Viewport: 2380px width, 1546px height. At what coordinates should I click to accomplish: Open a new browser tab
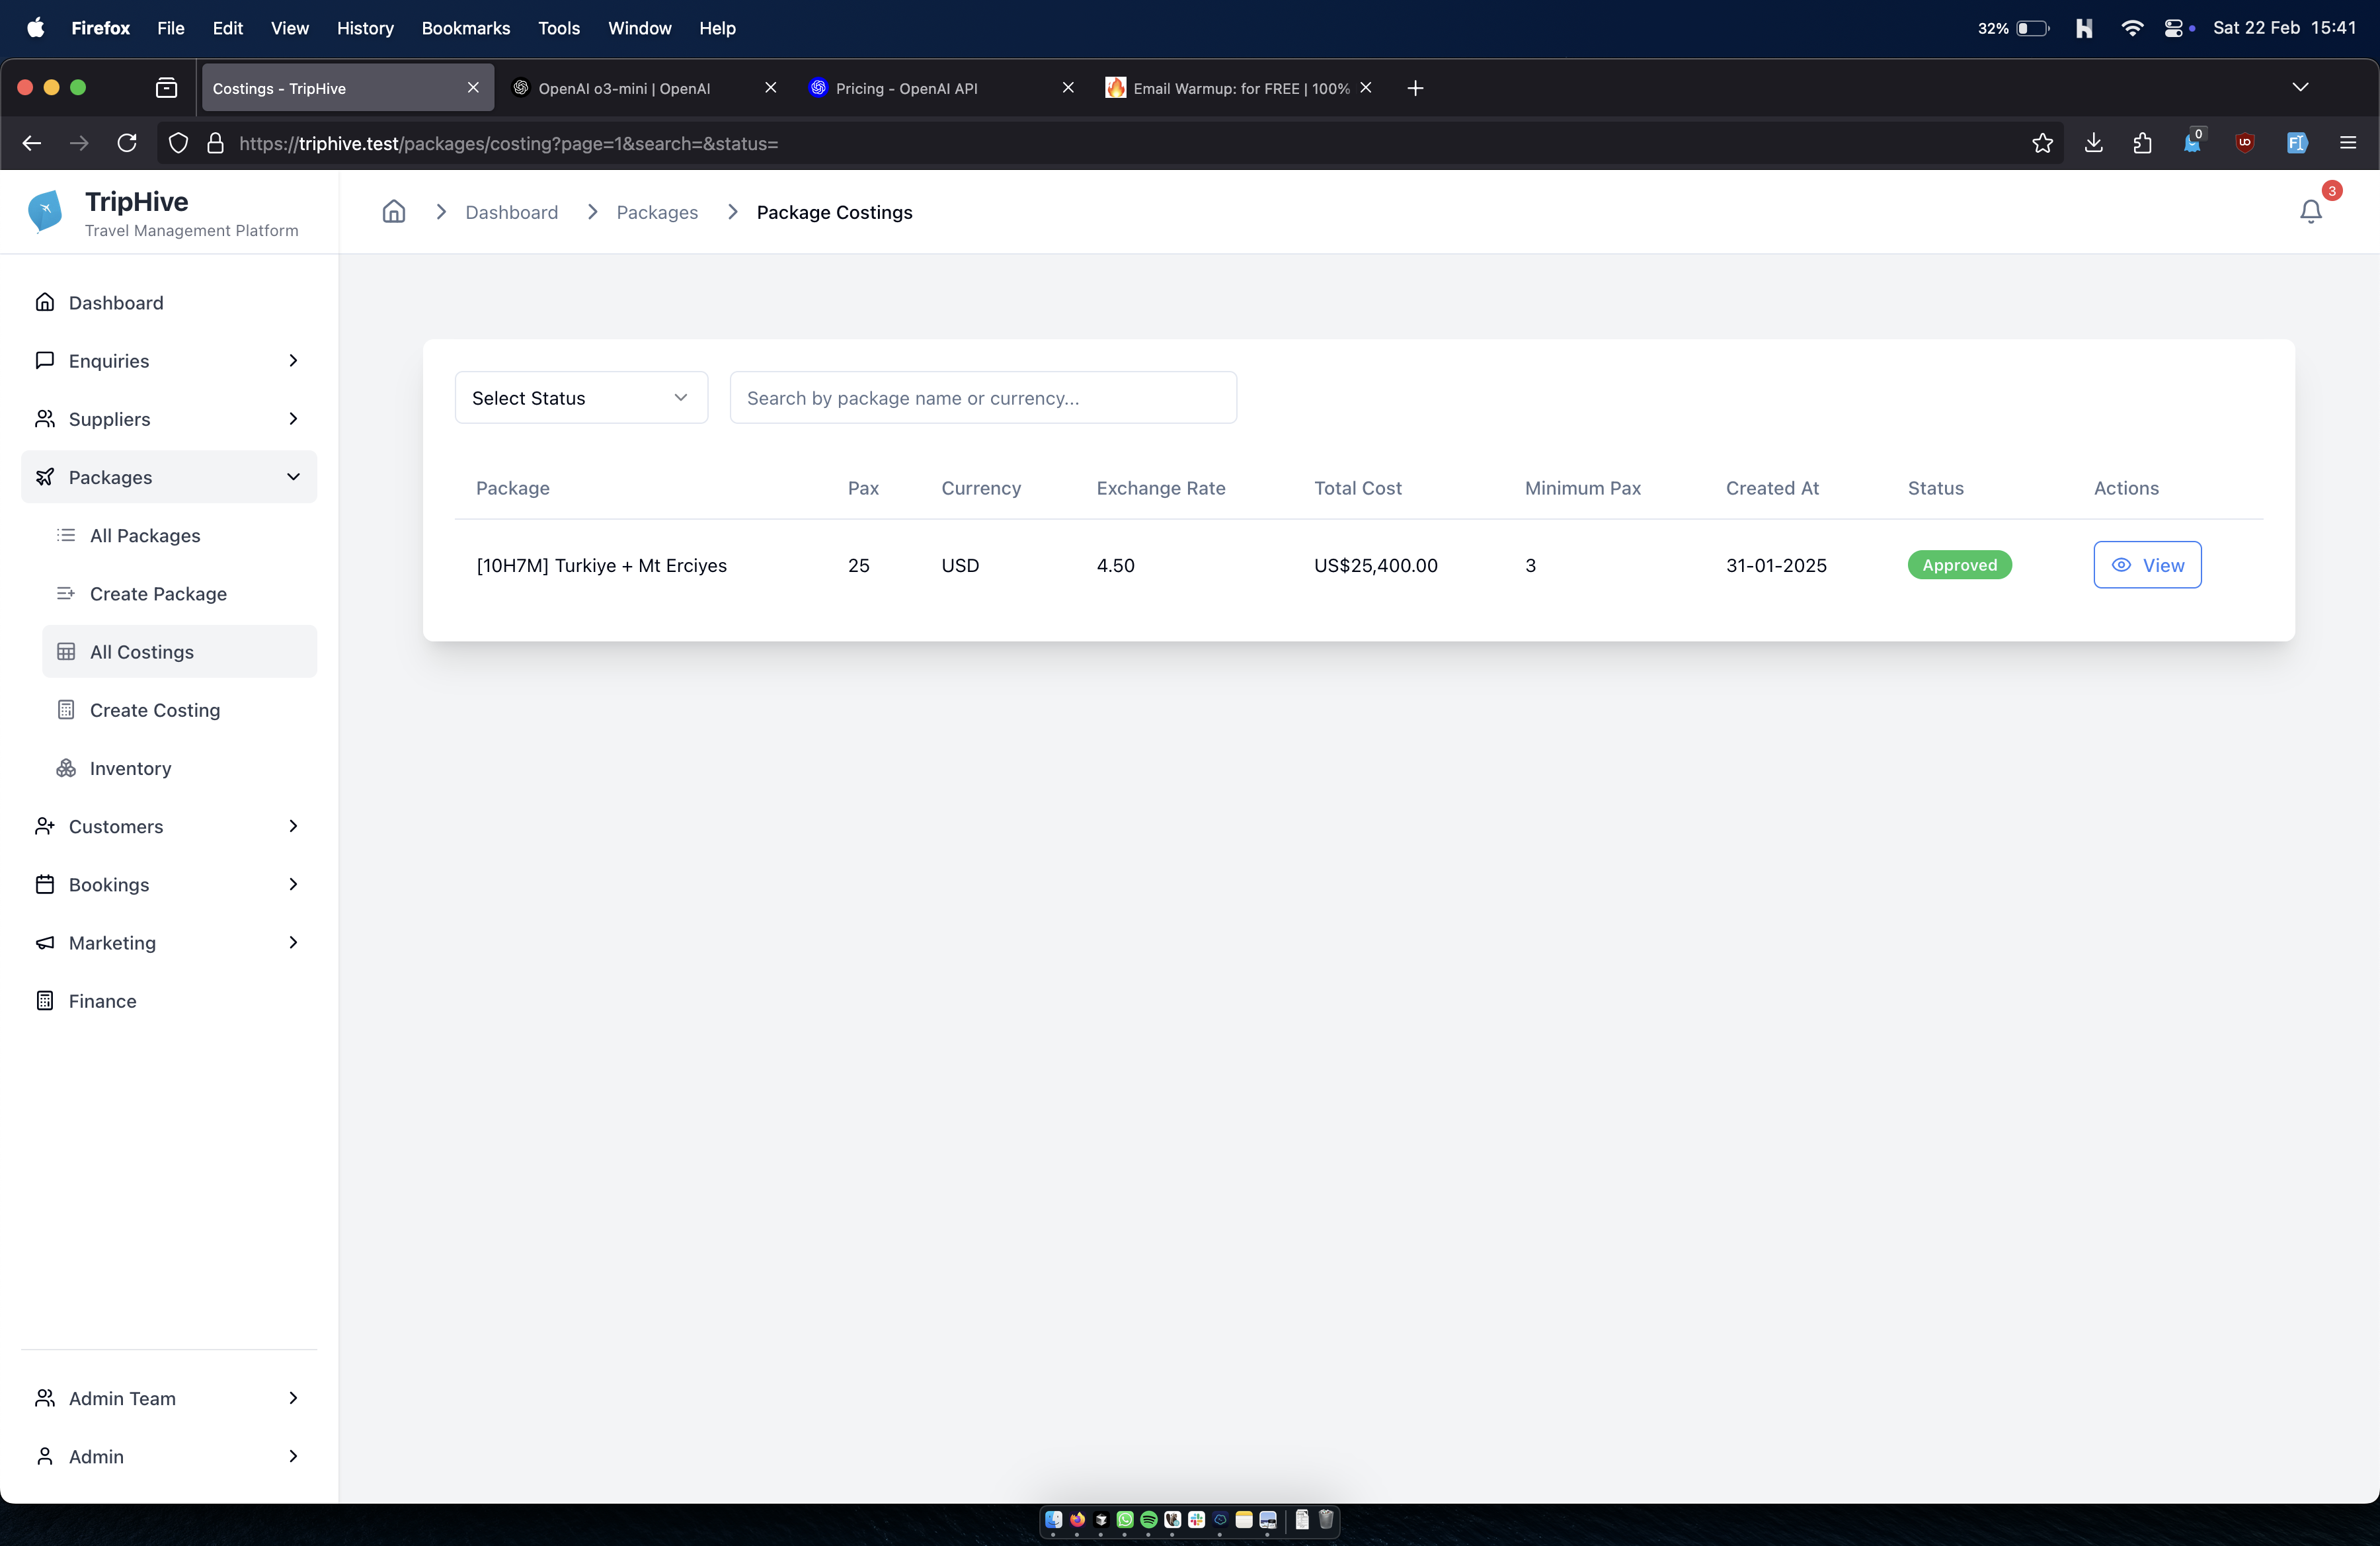(x=1415, y=88)
